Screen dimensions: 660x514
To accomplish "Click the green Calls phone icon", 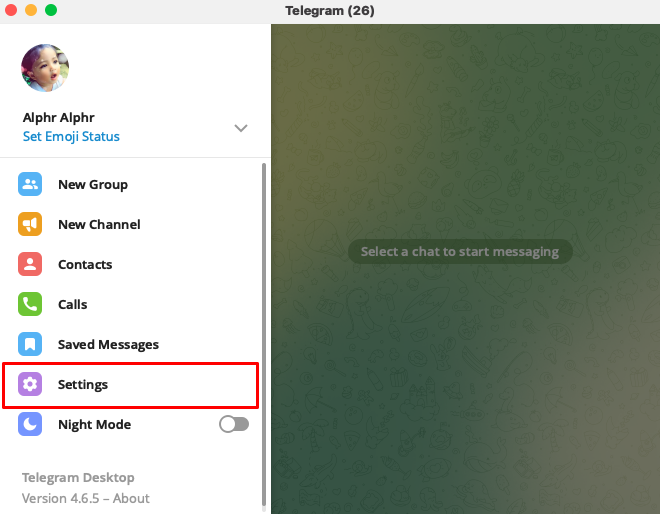I will click(30, 304).
